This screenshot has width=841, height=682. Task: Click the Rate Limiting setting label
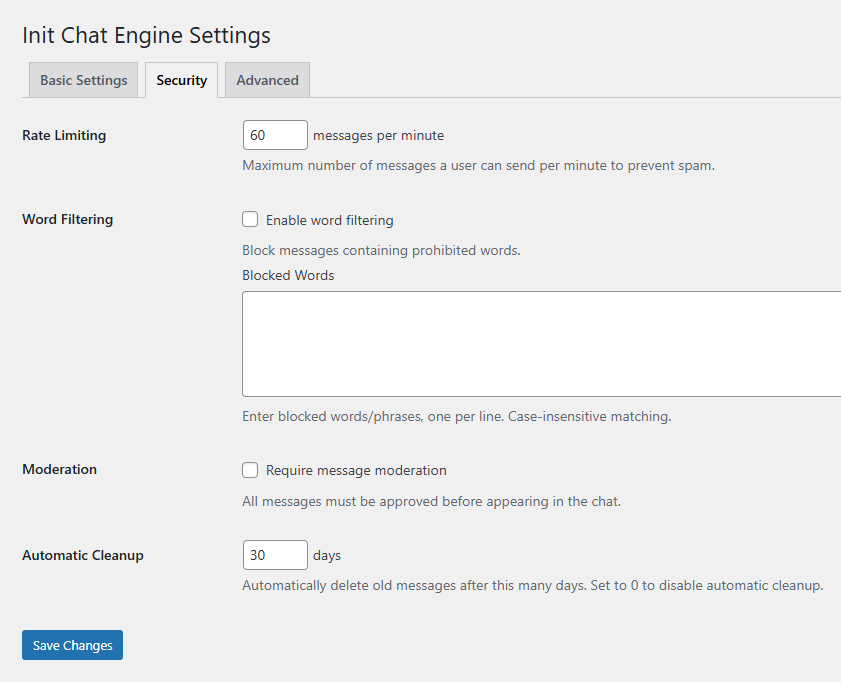click(63, 135)
